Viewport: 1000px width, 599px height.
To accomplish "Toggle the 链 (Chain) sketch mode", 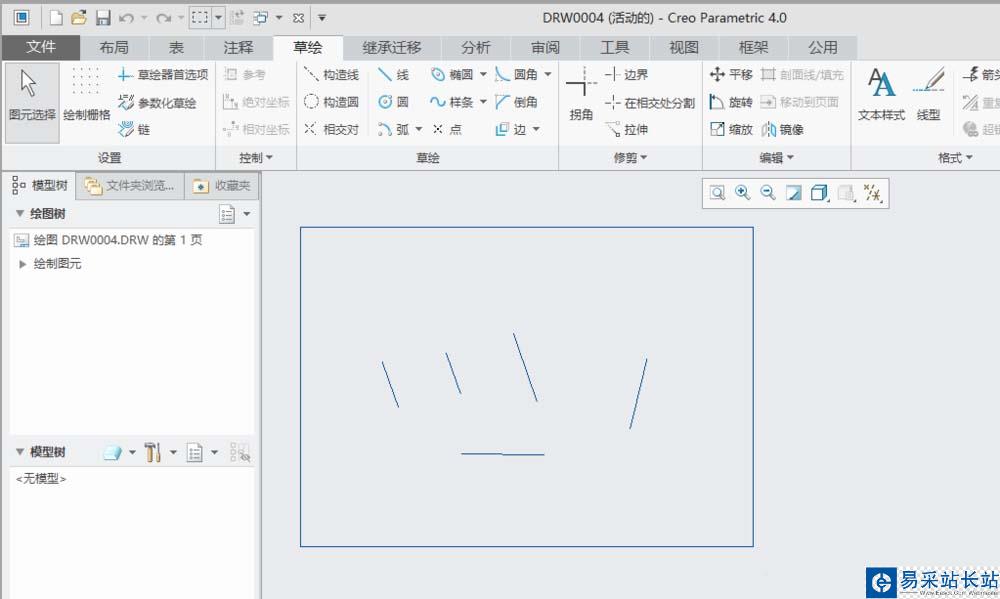I will tap(134, 129).
